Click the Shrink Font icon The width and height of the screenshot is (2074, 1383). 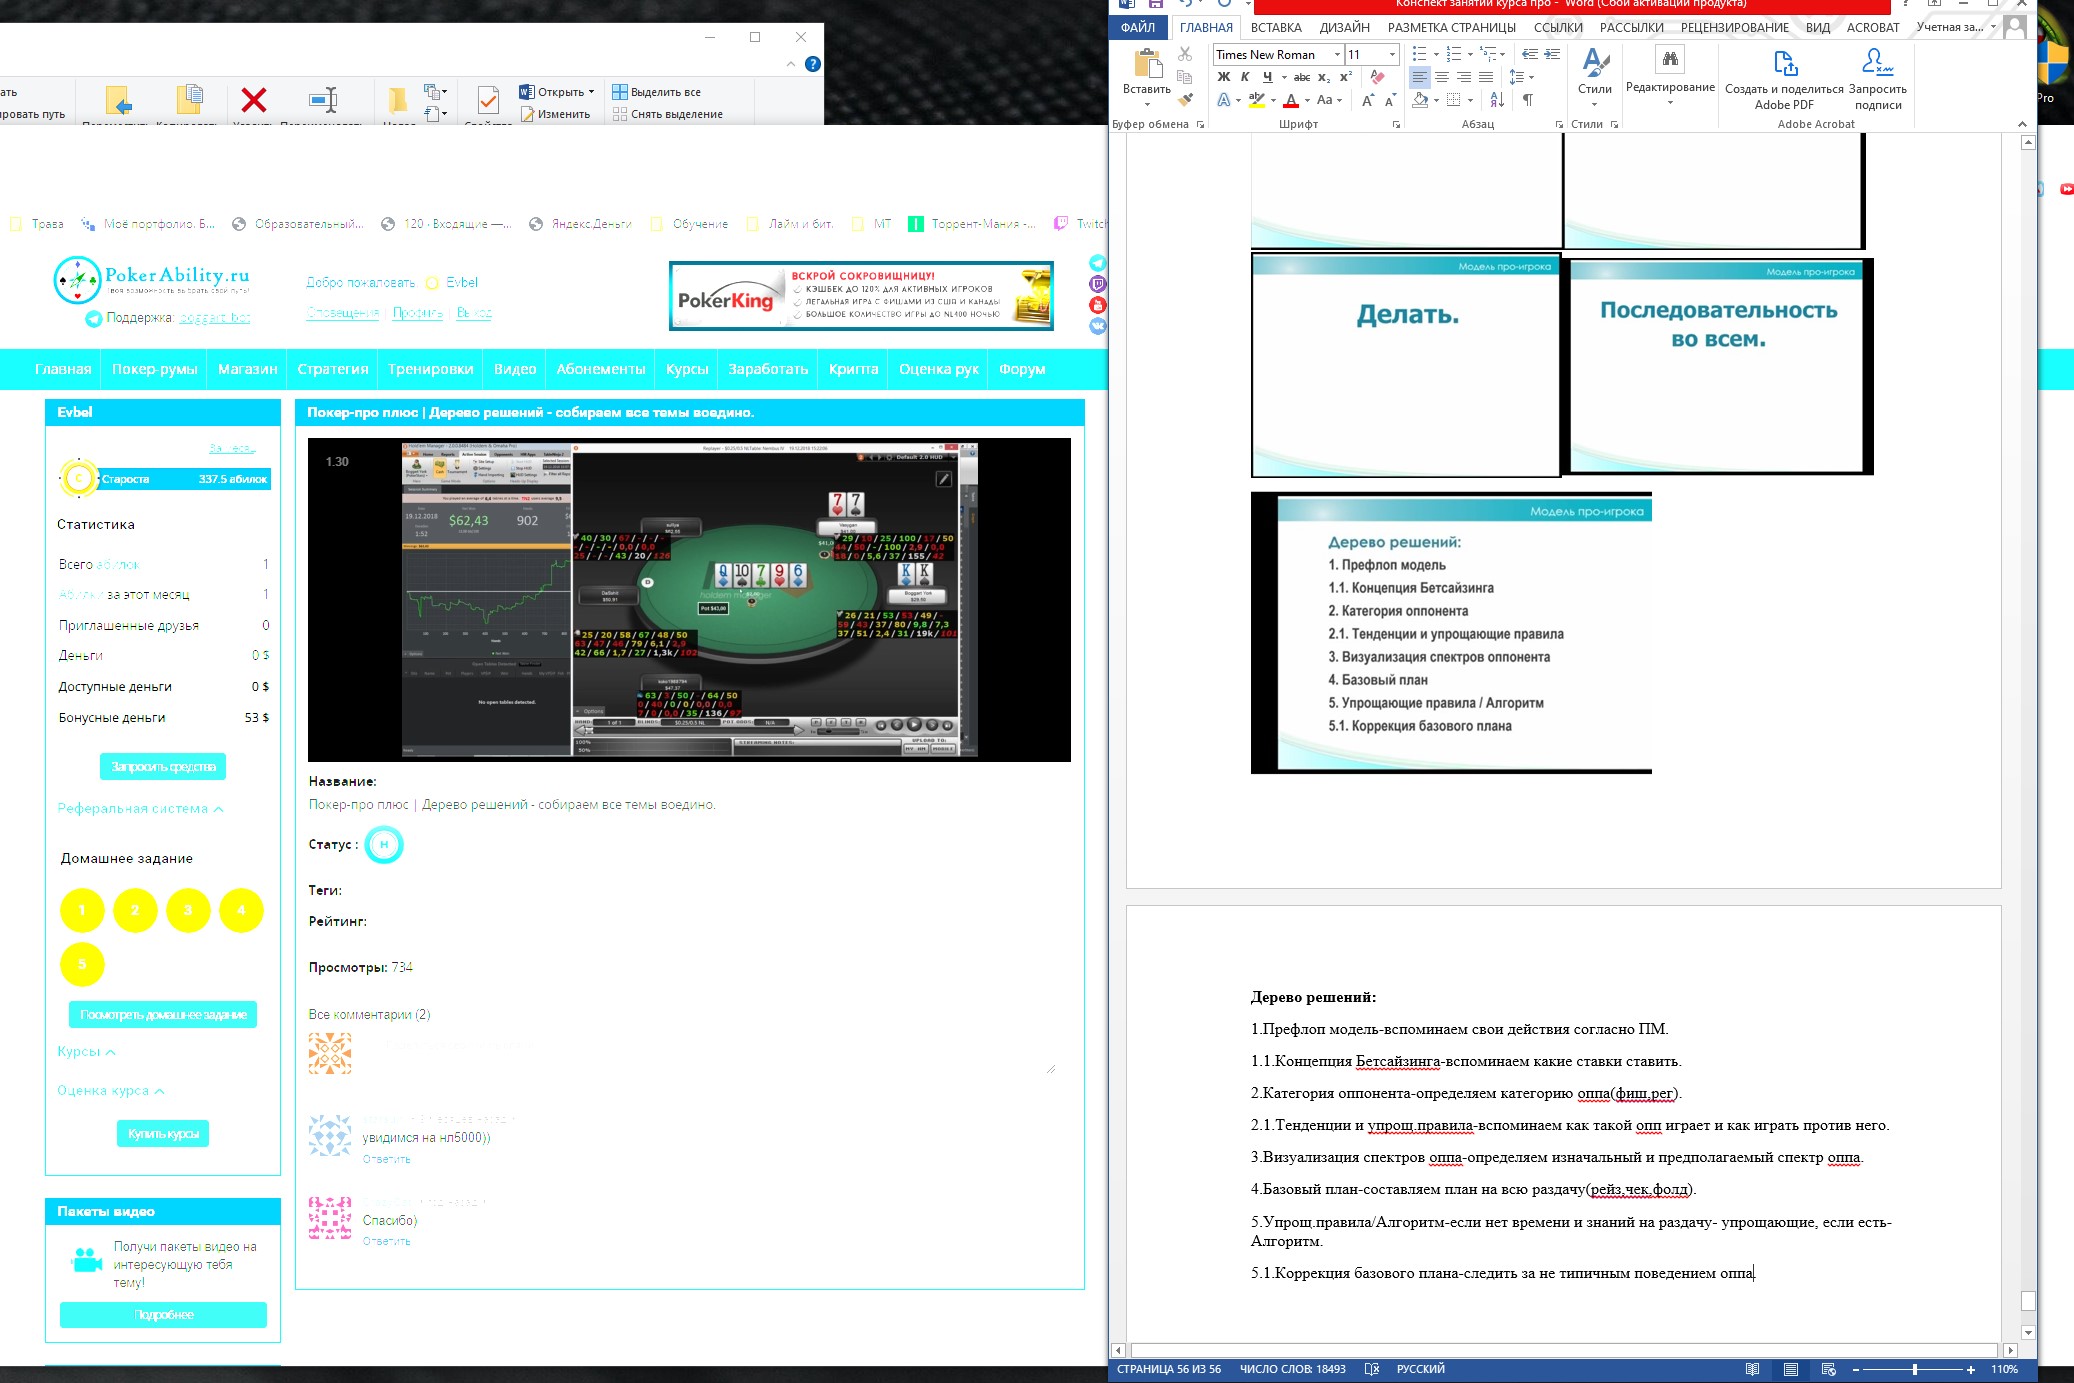1390,100
